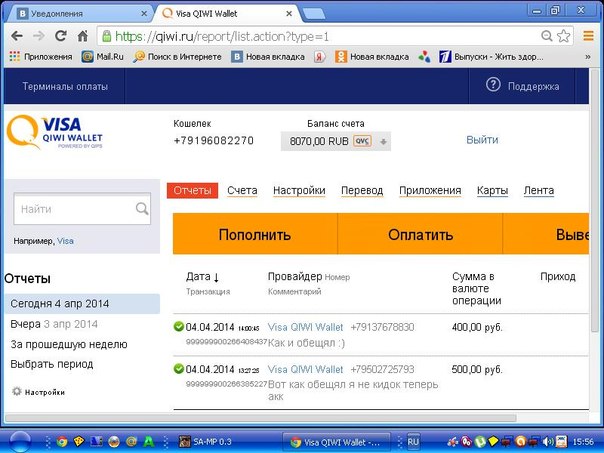Image resolution: width=604 pixels, height=453 pixels.
Task: Log out via the Выйти link
Action: click(482, 139)
